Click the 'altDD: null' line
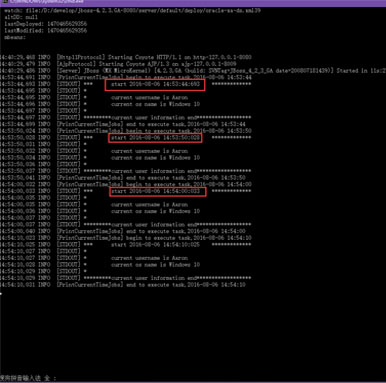386x383 pixels. [x=21, y=17]
